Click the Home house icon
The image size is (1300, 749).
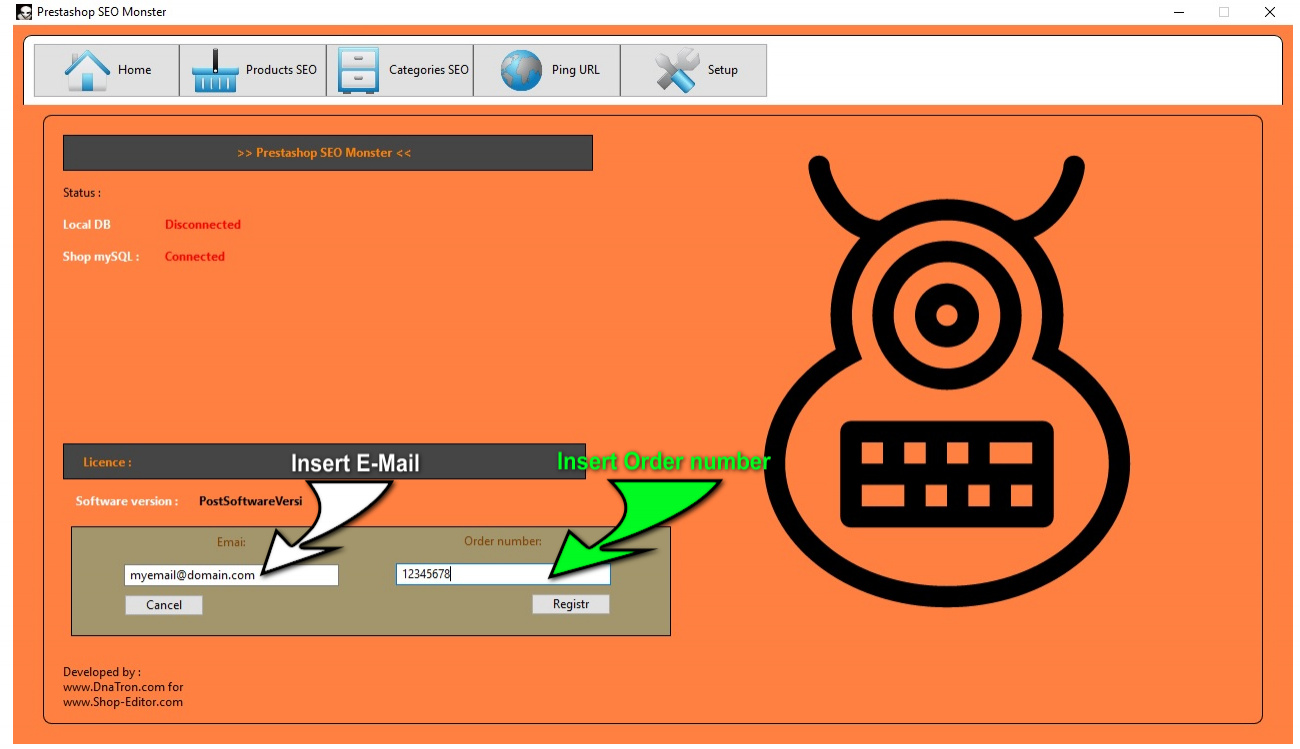[x=86, y=70]
